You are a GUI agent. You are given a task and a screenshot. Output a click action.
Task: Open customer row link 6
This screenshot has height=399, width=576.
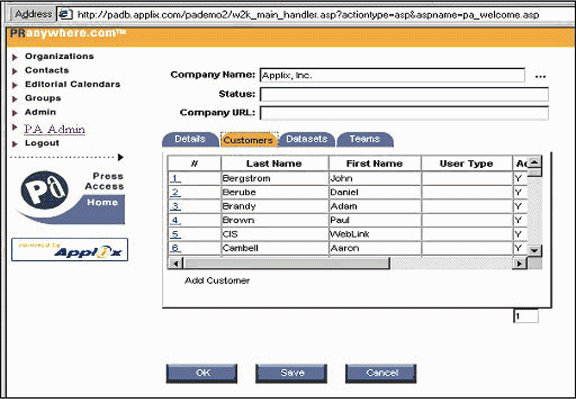(175, 248)
